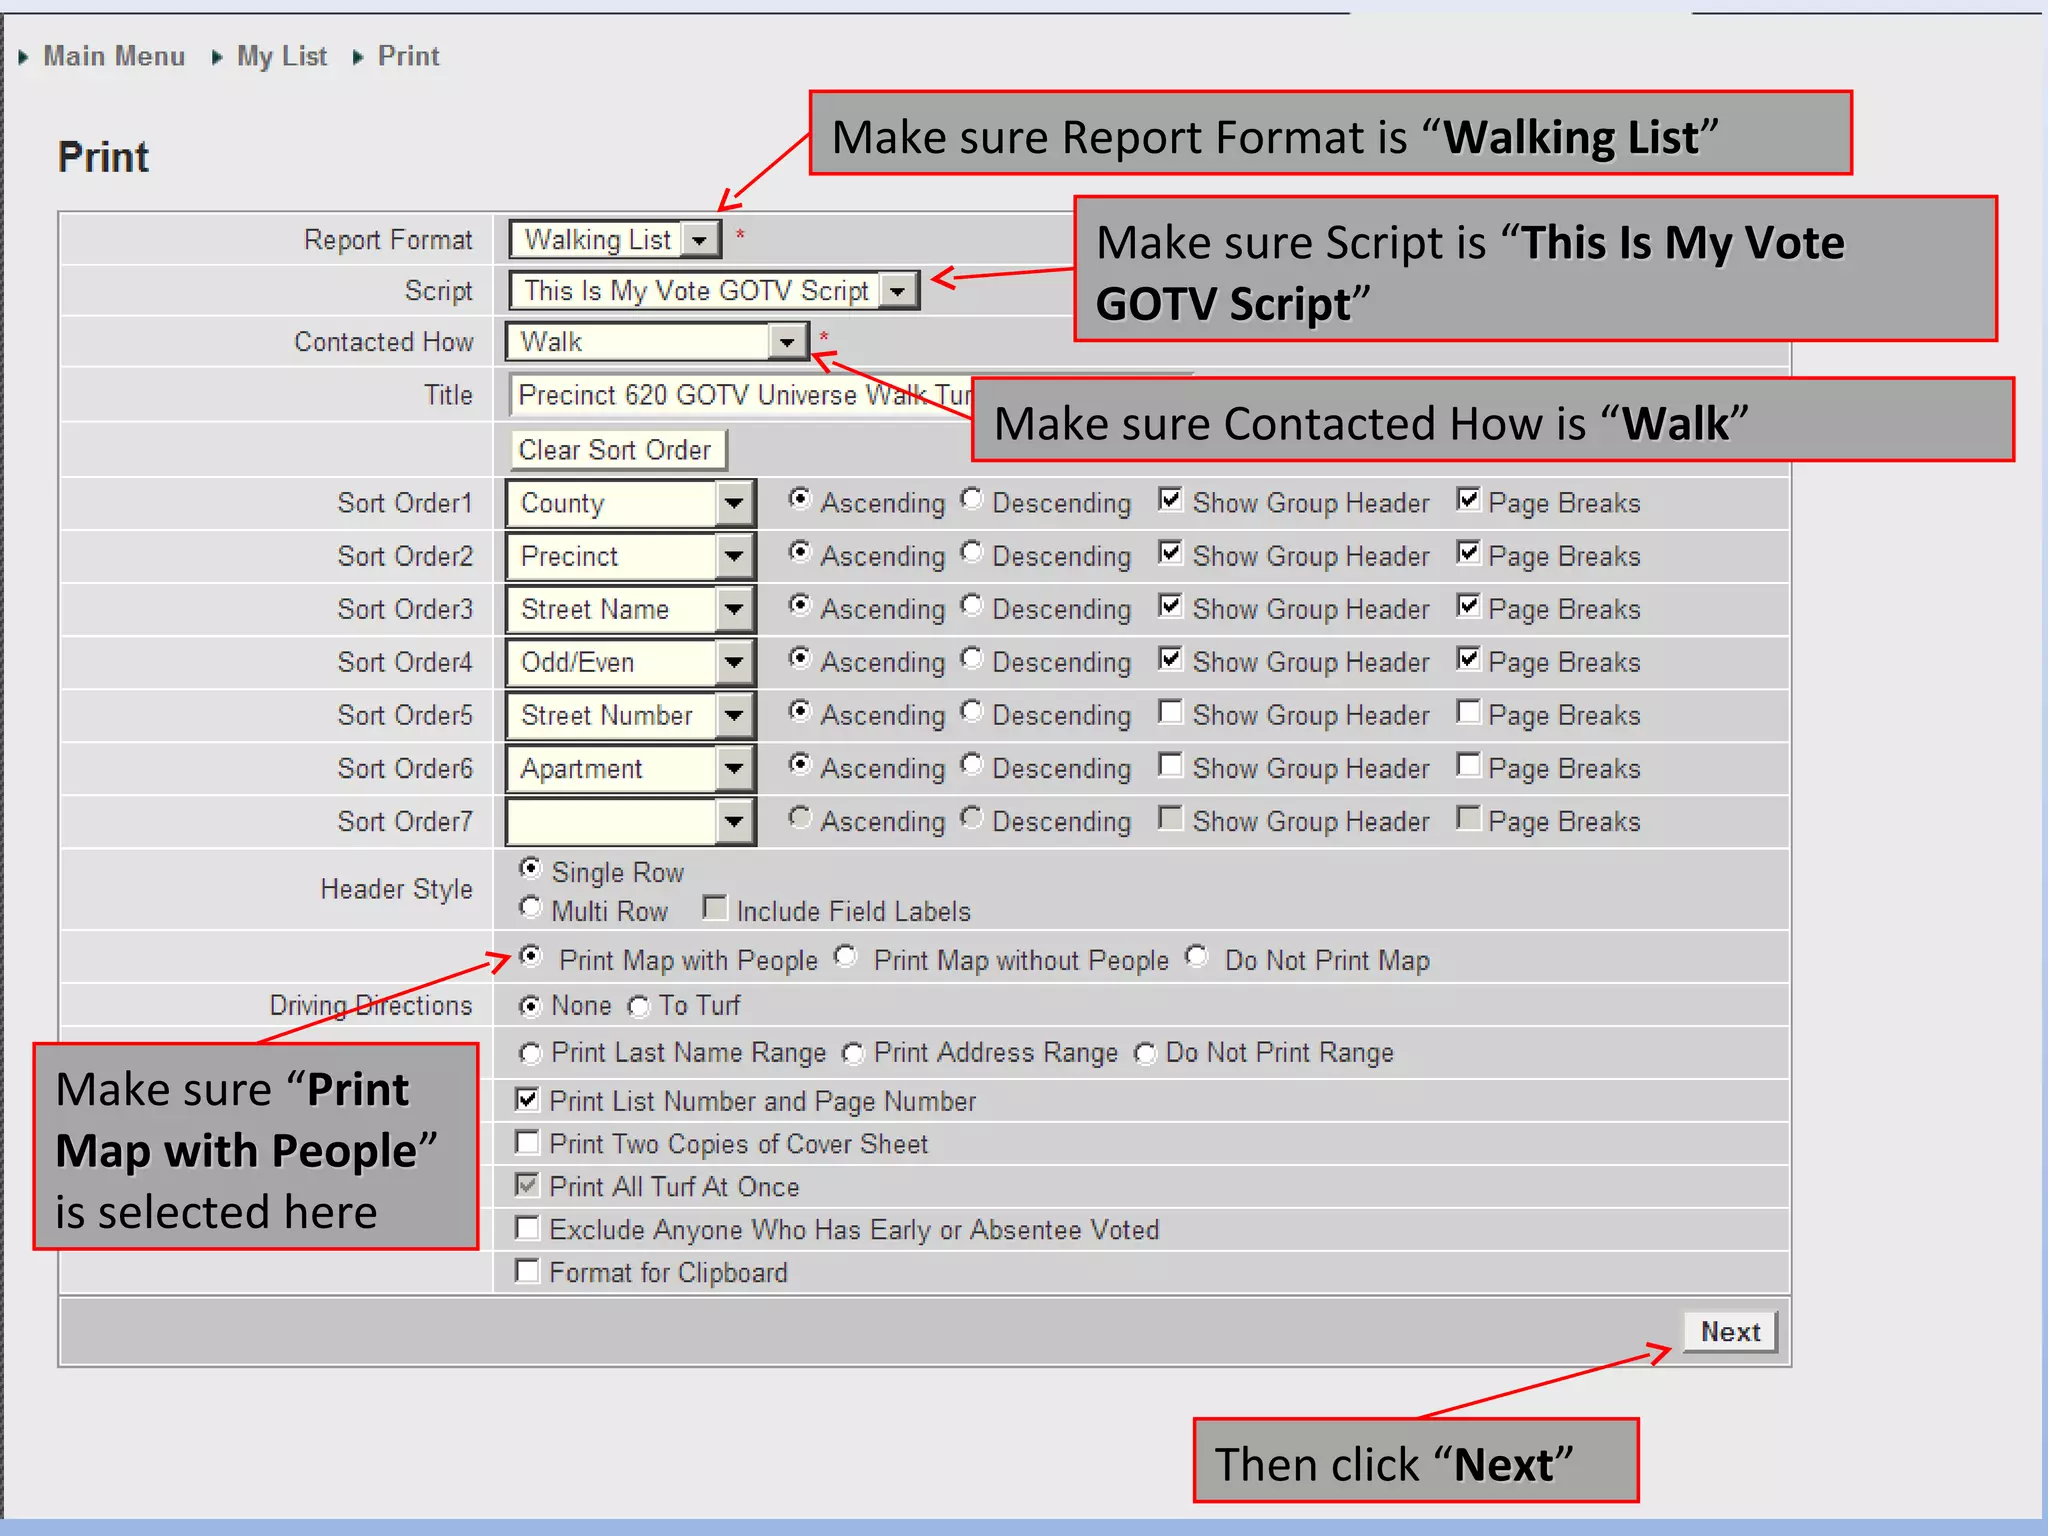Click the Clear Sort Order button
Image resolution: width=2048 pixels, height=1536 pixels.
coord(617,450)
